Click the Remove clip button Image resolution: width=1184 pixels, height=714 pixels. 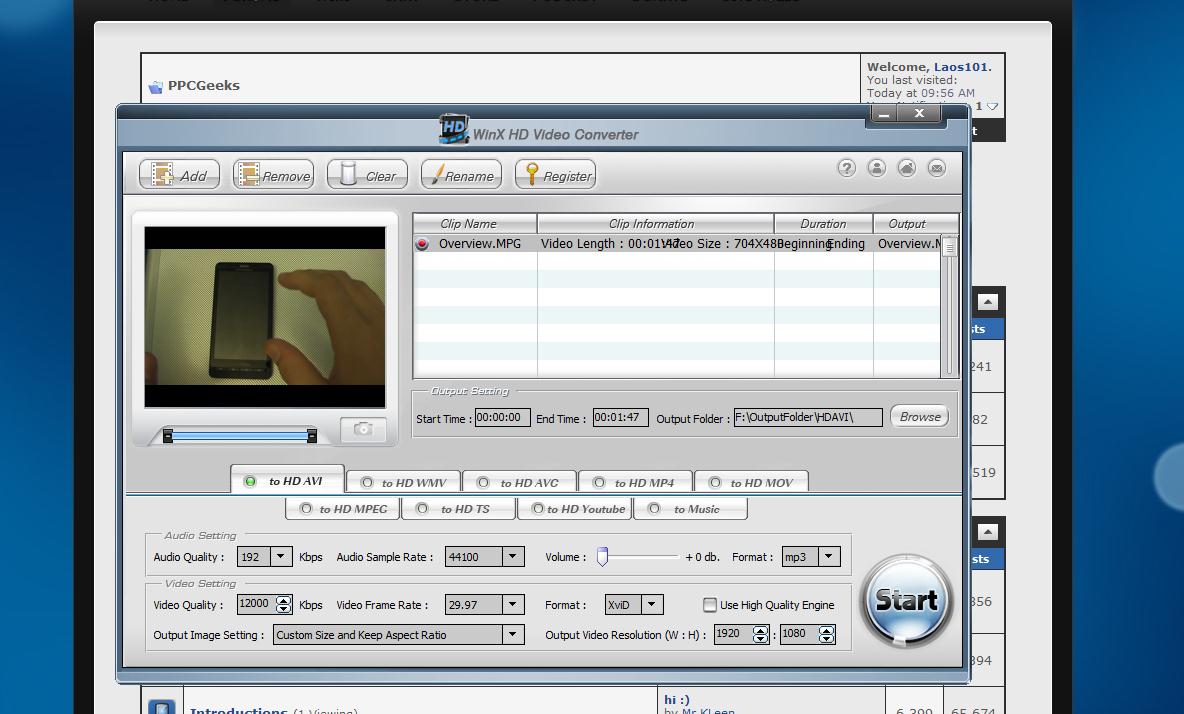273,175
